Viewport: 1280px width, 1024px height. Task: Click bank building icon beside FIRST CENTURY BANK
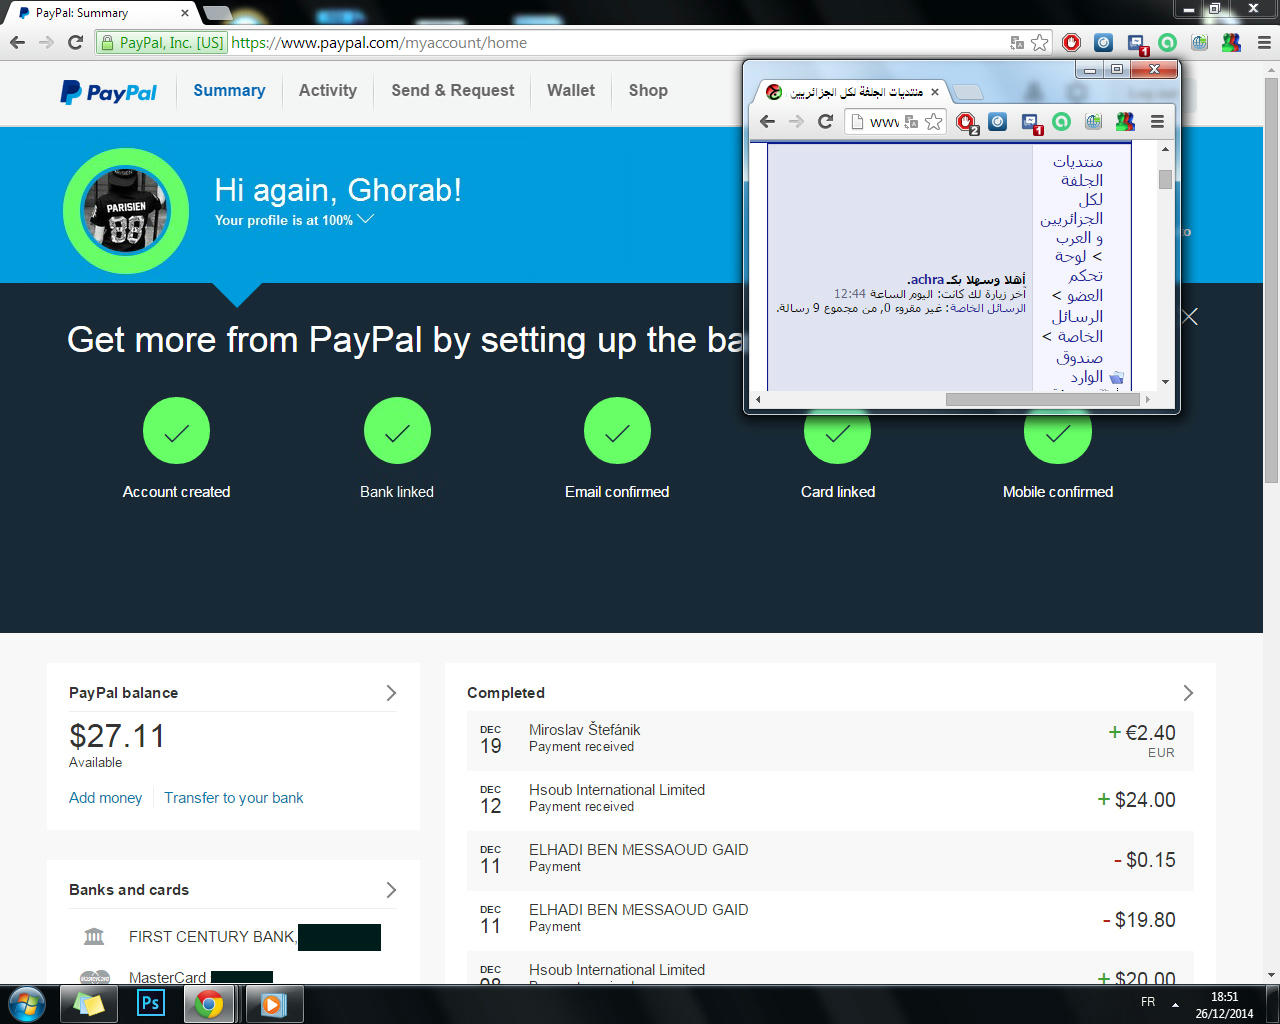(x=94, y=937)
